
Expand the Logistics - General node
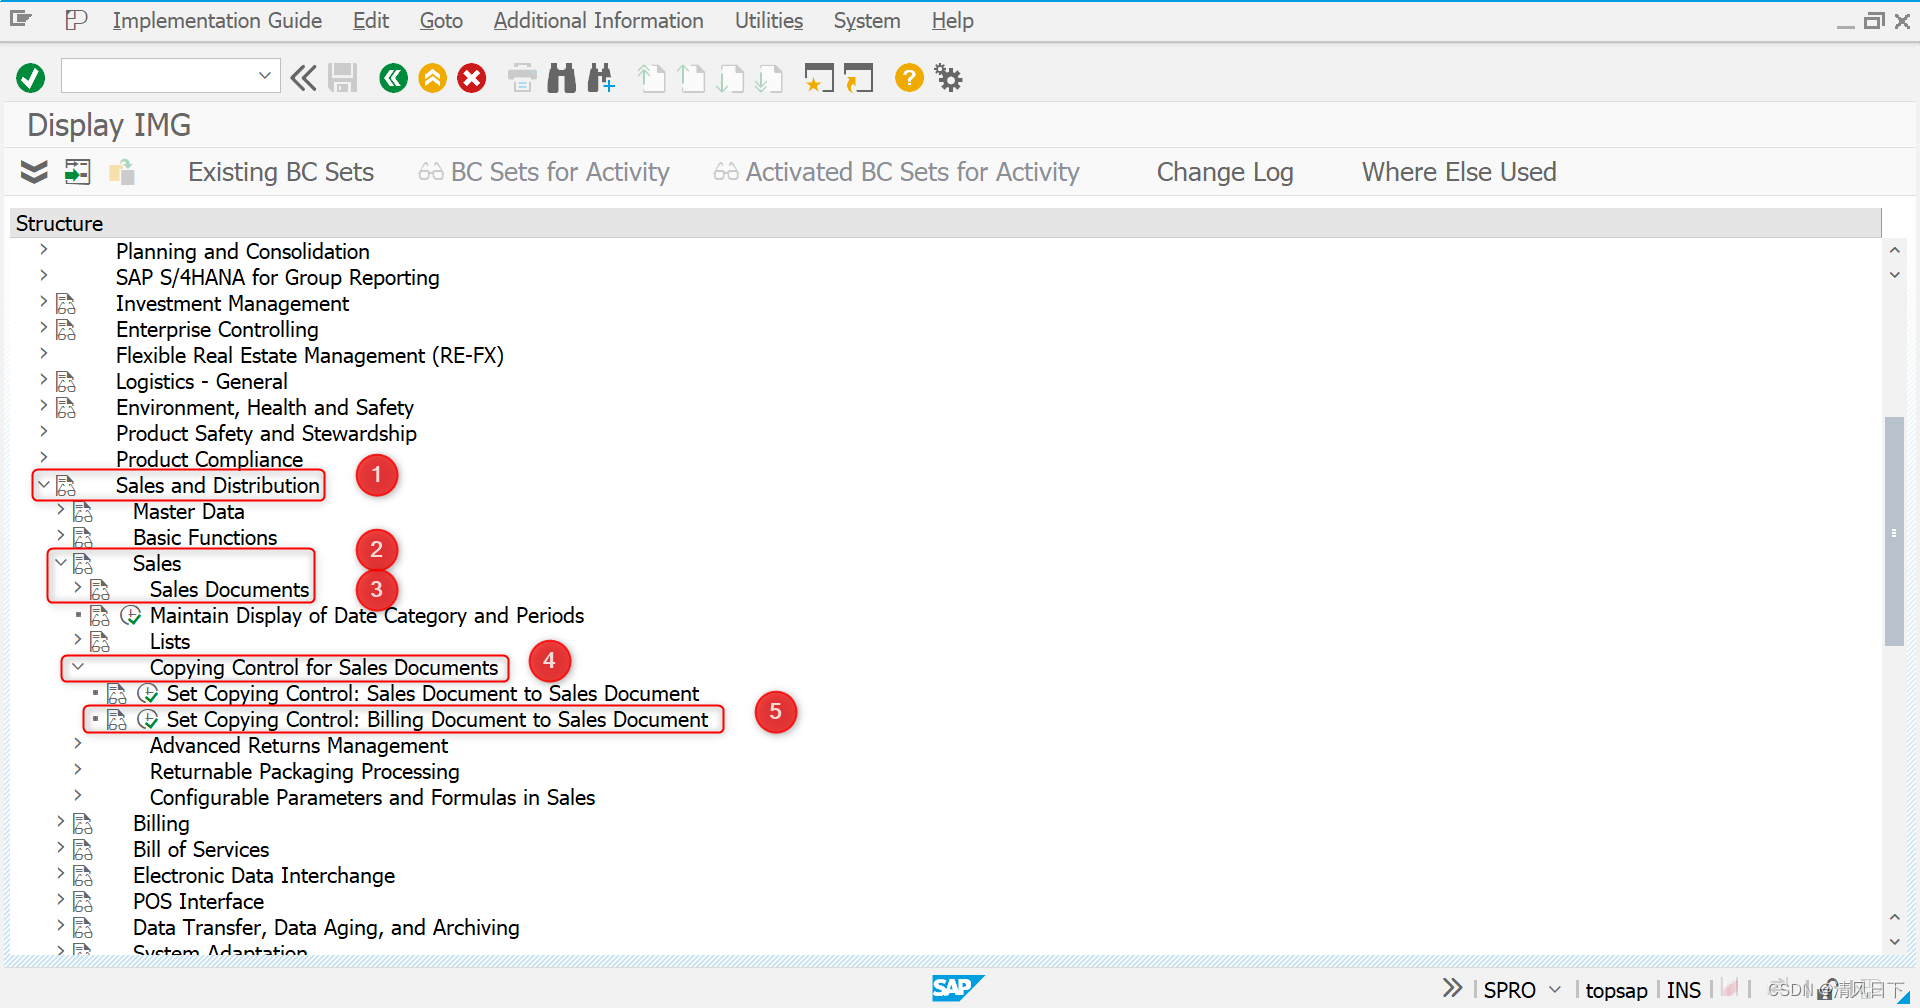[43, 380]
